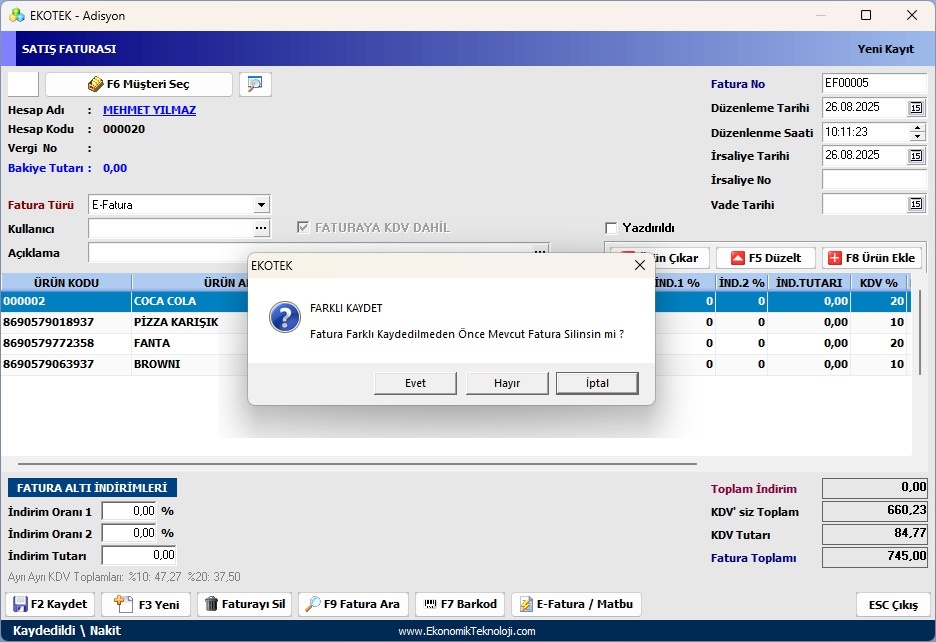Increase the Düzenlenme Saati time value
This screenshot has width=936, height=642.
click(x=917, y=127)
